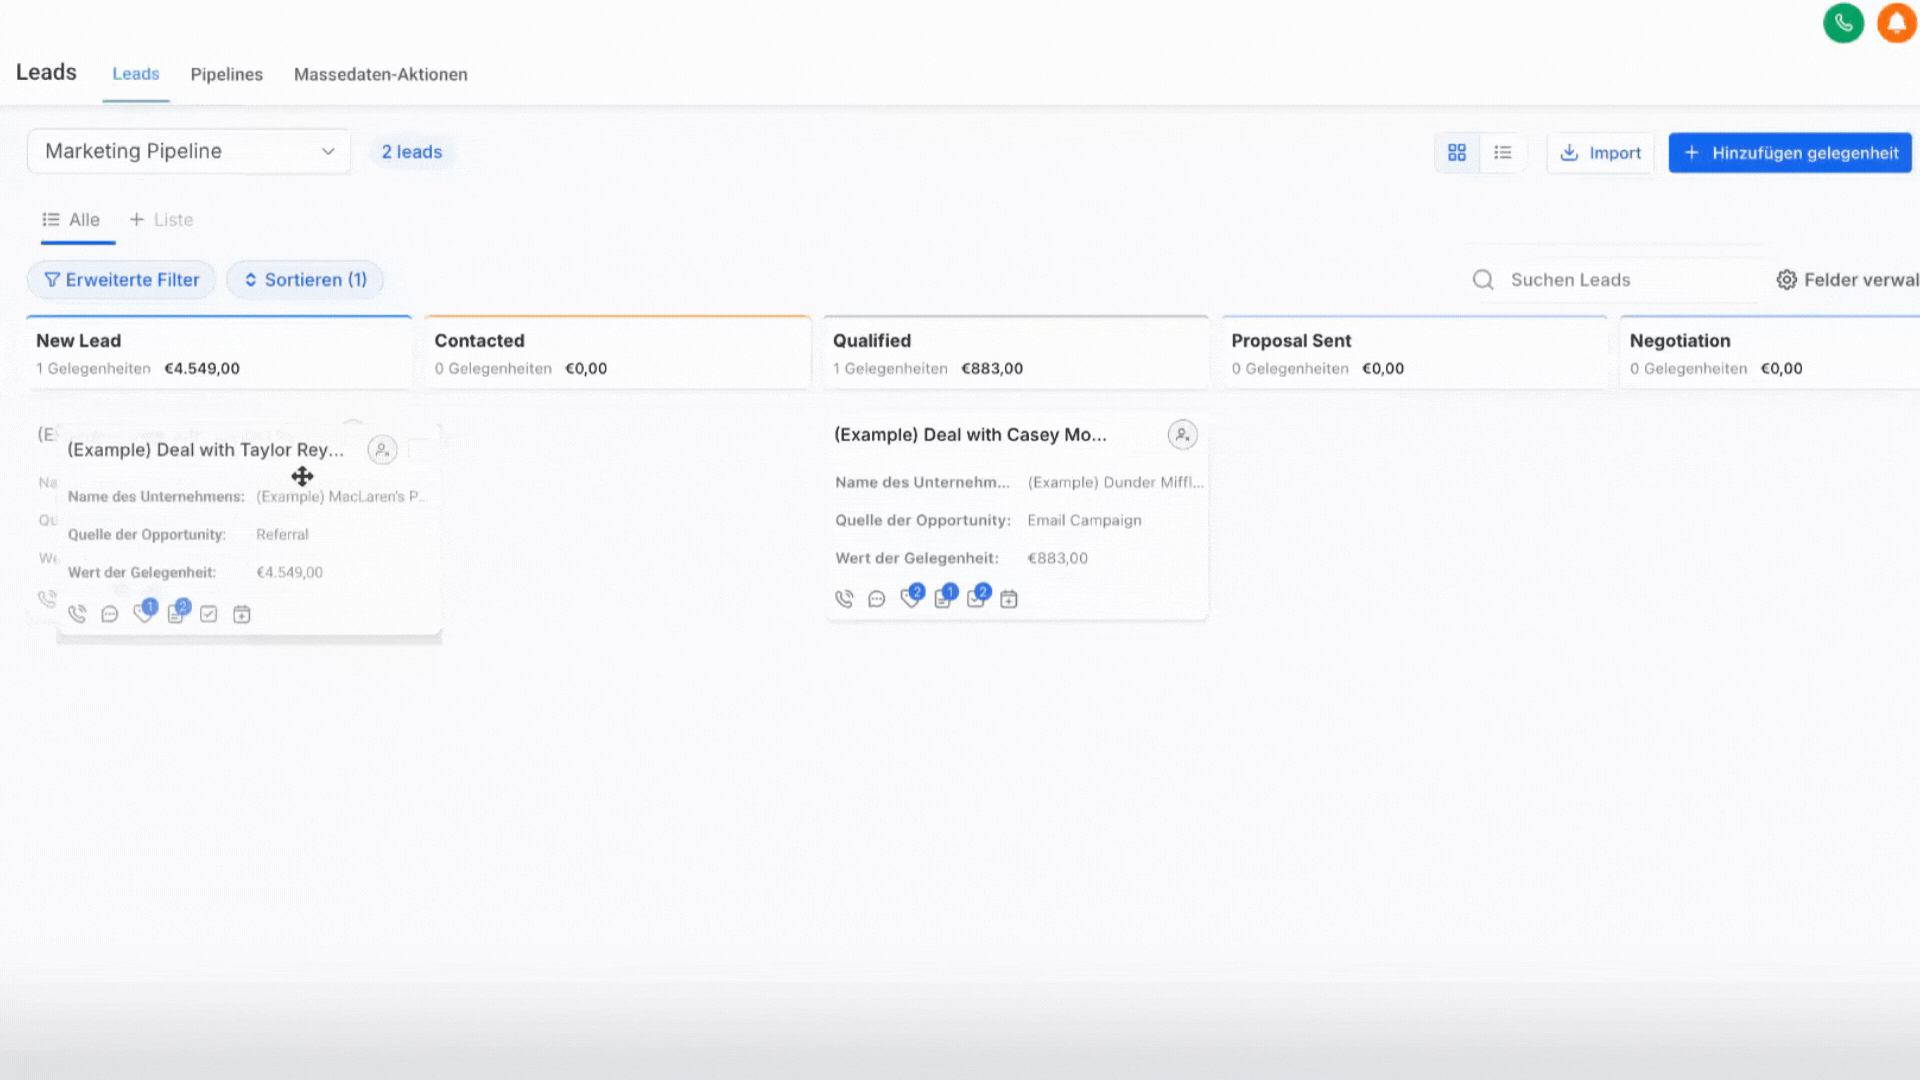The width and height of the screenshot is (1920, 1080).
Task: Click the Suchen Leads search field
Action: pyautogui.click(x=1620, y=280)
